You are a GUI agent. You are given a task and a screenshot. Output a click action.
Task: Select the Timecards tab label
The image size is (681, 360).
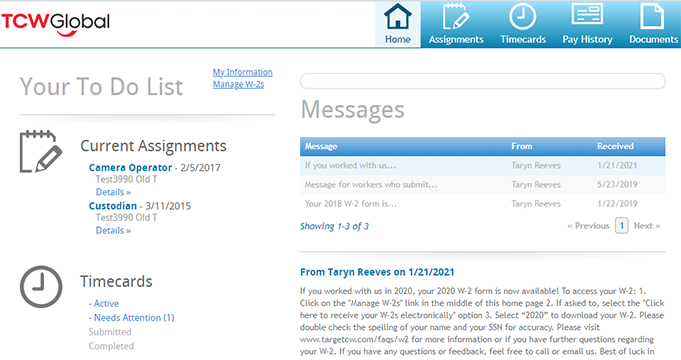click(523, 39)
